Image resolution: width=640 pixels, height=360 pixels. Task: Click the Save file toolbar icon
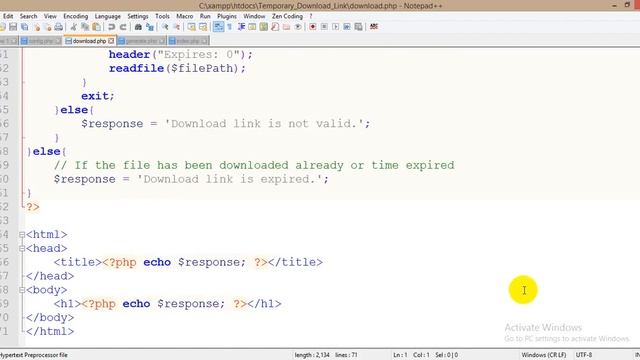click(13, 27)
